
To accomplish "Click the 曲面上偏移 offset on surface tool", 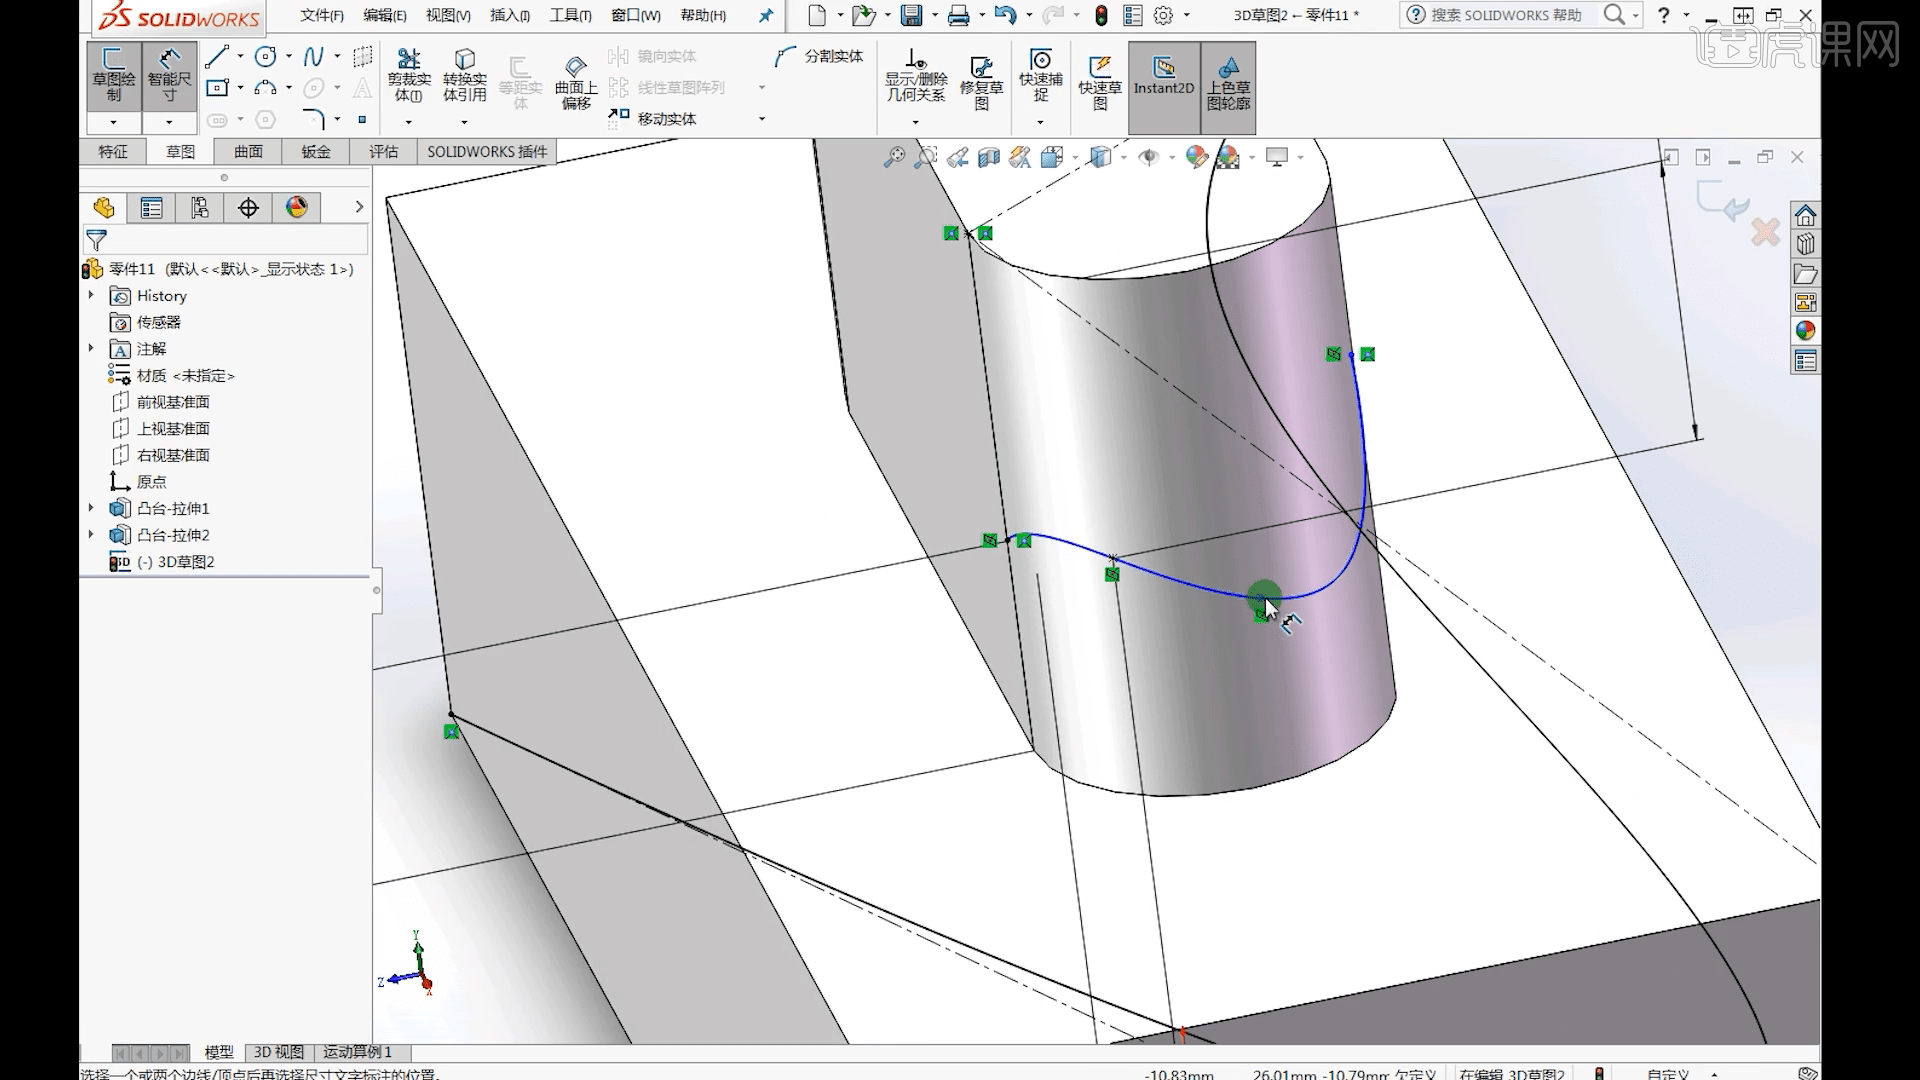I will click(x=576, y=84).
